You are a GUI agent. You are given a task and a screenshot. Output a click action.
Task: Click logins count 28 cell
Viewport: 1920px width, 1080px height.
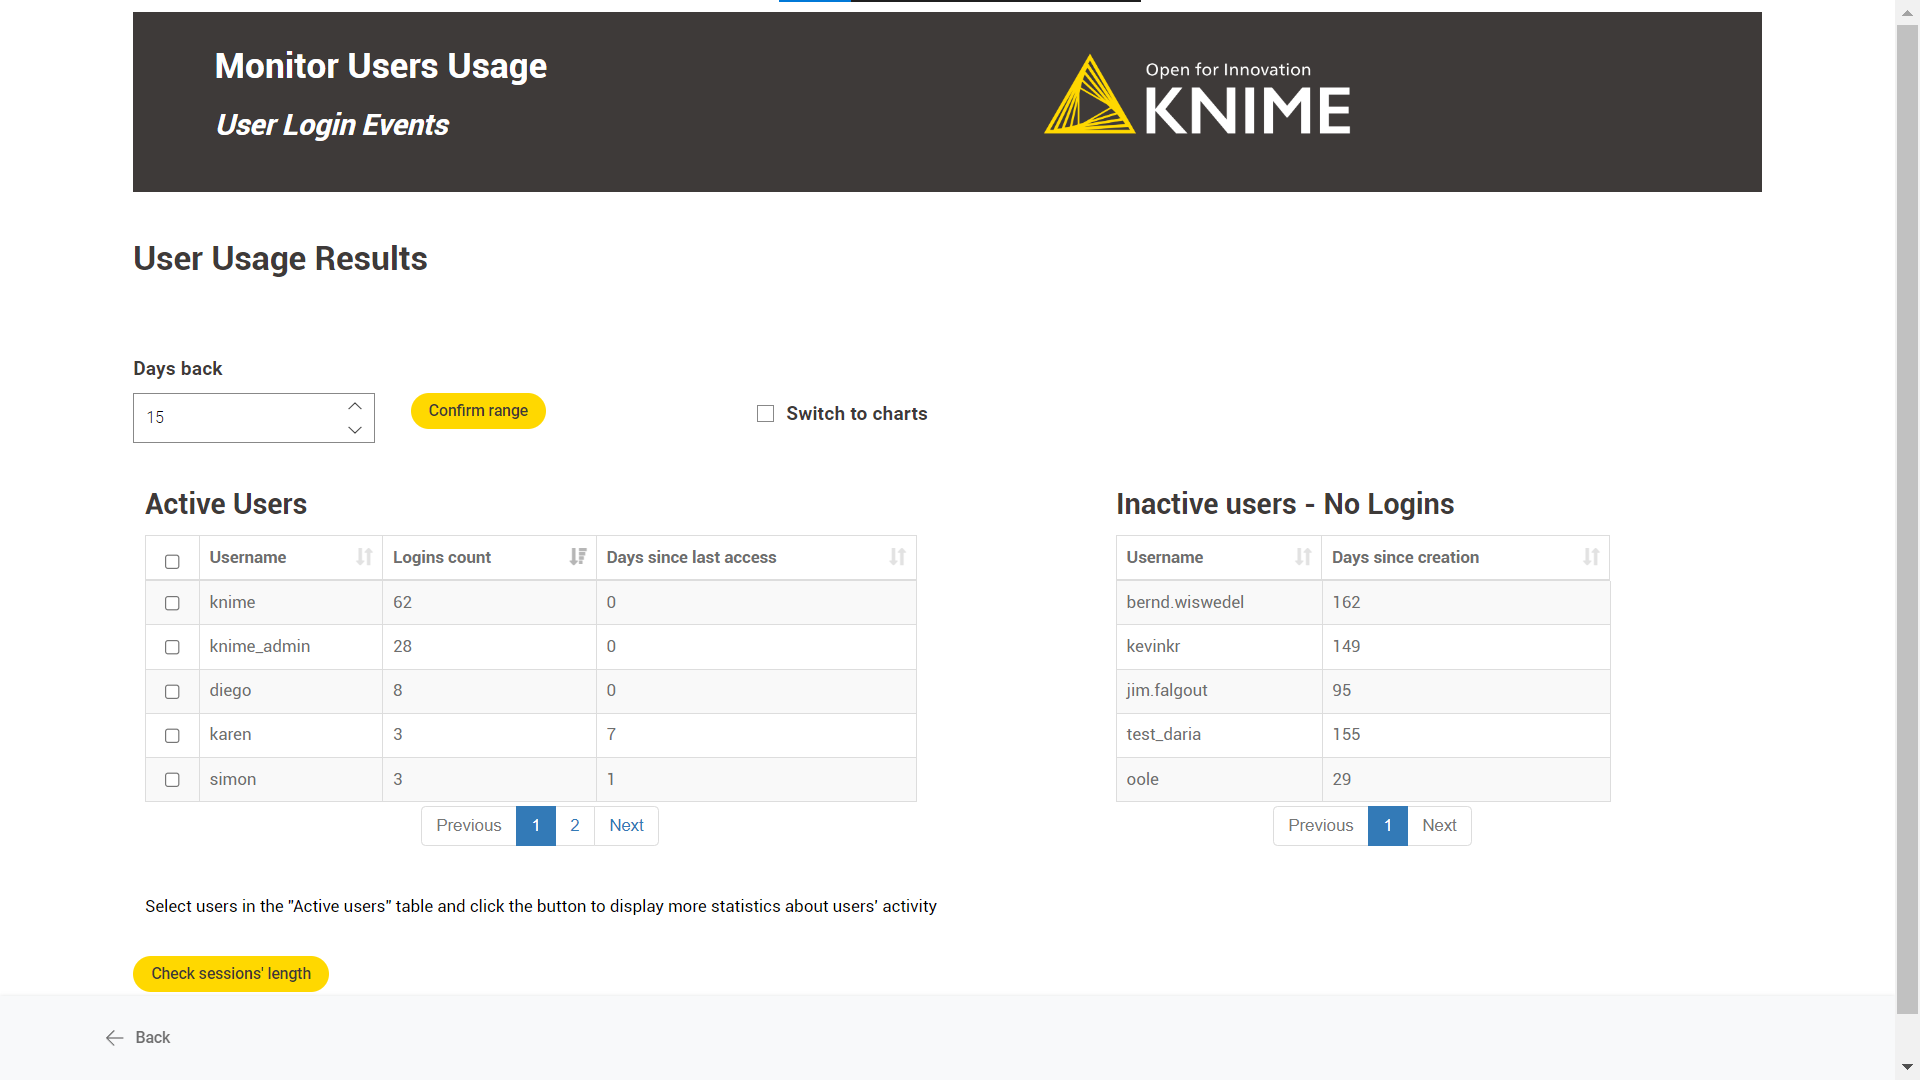[489, 647]
